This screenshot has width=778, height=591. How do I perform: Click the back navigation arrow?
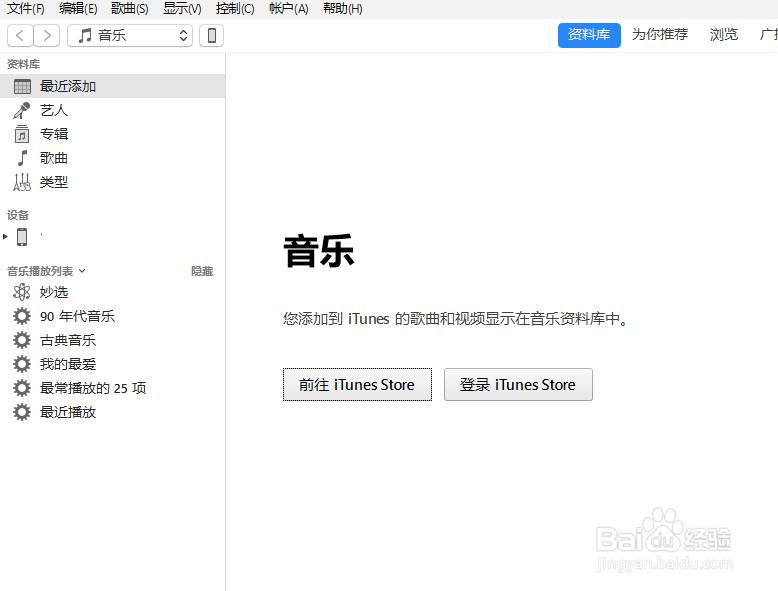pyautogui.click(x=20, y=35)
